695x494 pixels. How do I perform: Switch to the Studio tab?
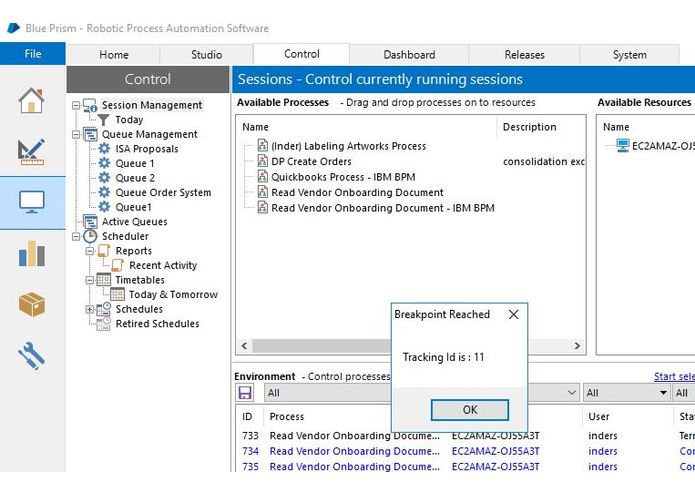pyautogui.click(x=207, y=54)
